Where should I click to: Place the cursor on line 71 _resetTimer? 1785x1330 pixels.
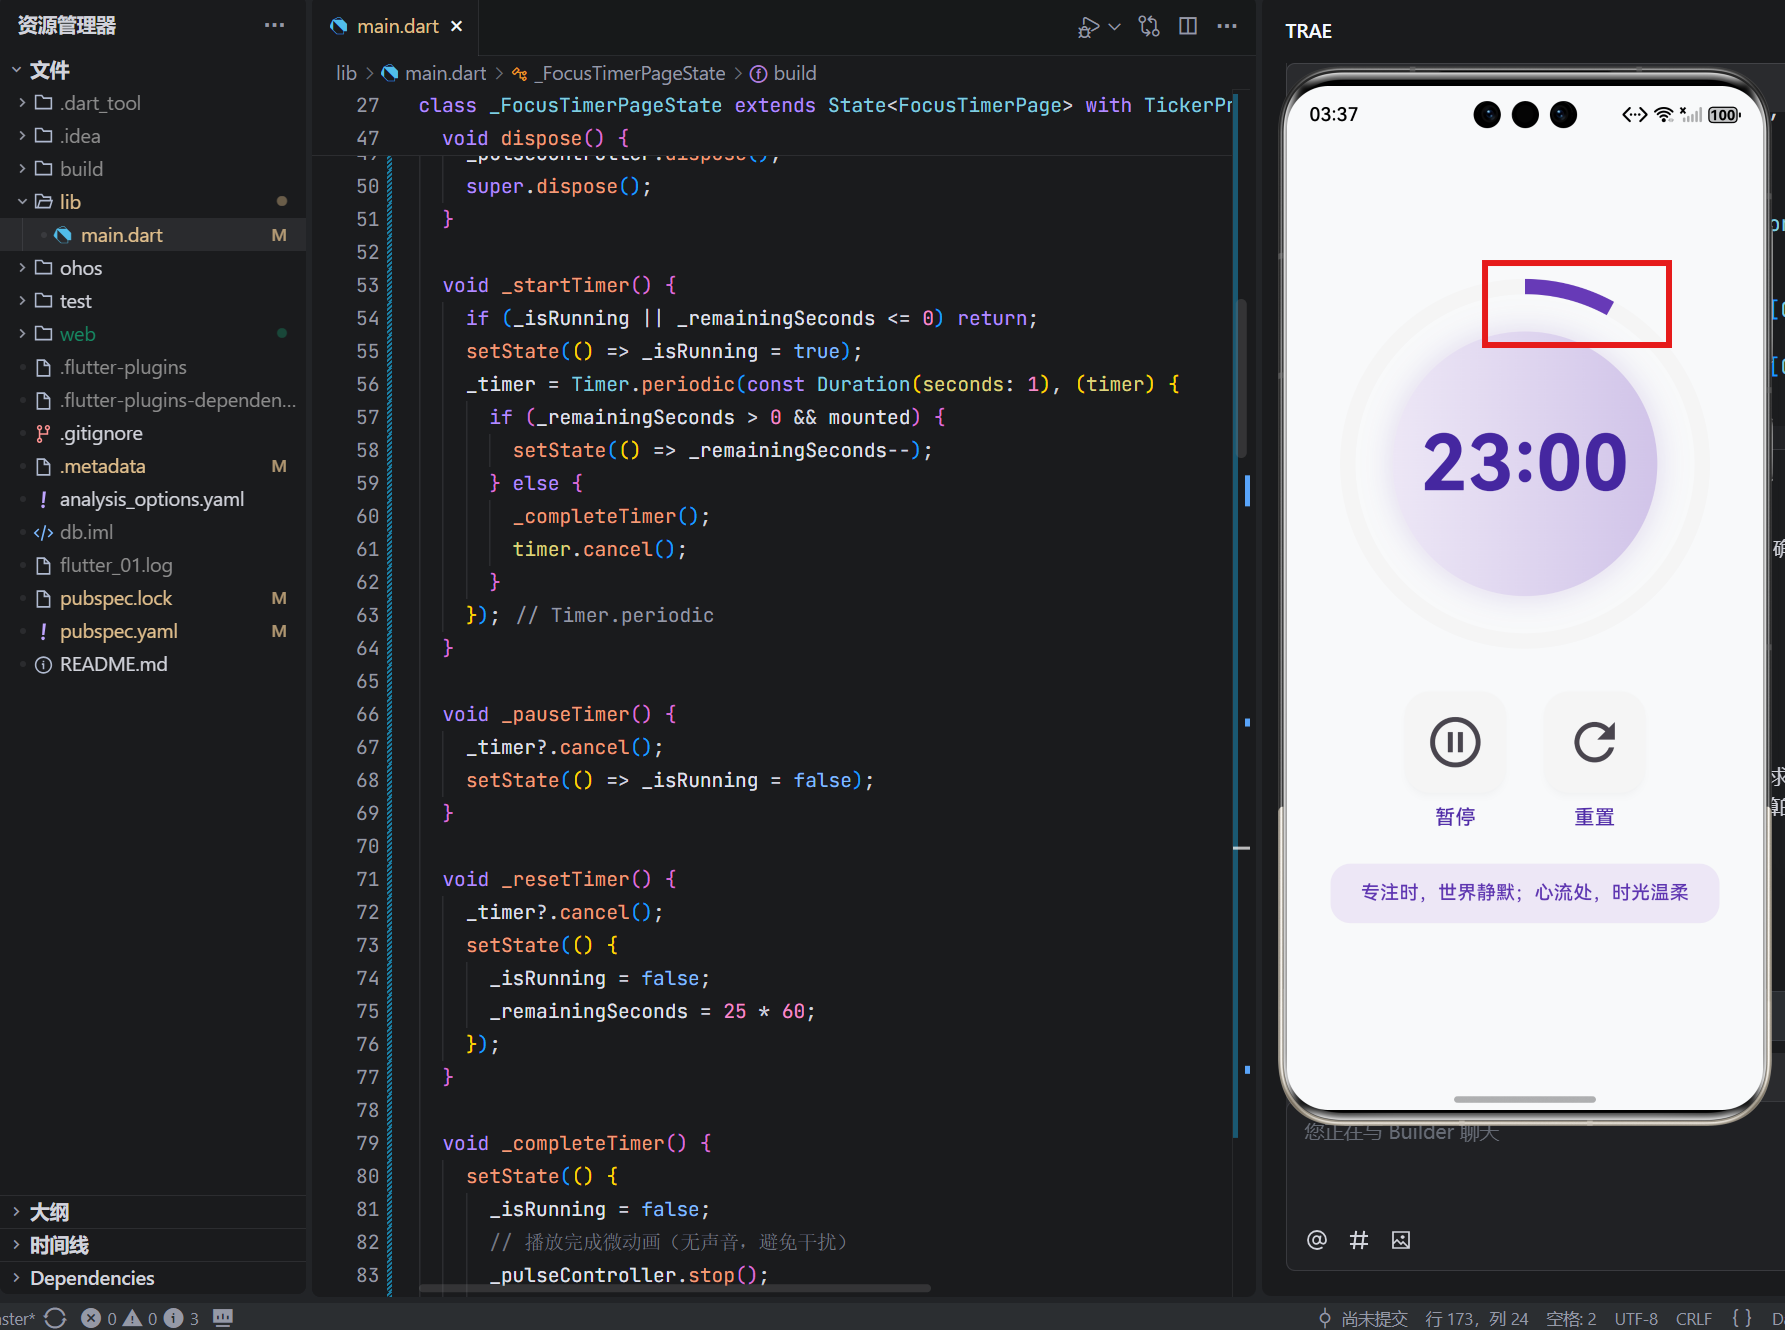560,879
